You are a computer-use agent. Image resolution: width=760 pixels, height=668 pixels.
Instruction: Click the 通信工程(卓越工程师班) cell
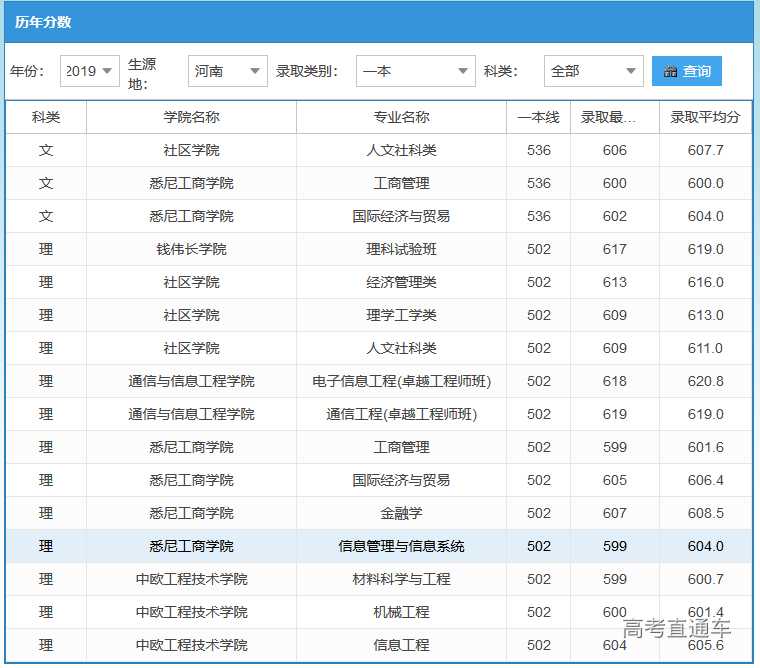tap(401, 414)
